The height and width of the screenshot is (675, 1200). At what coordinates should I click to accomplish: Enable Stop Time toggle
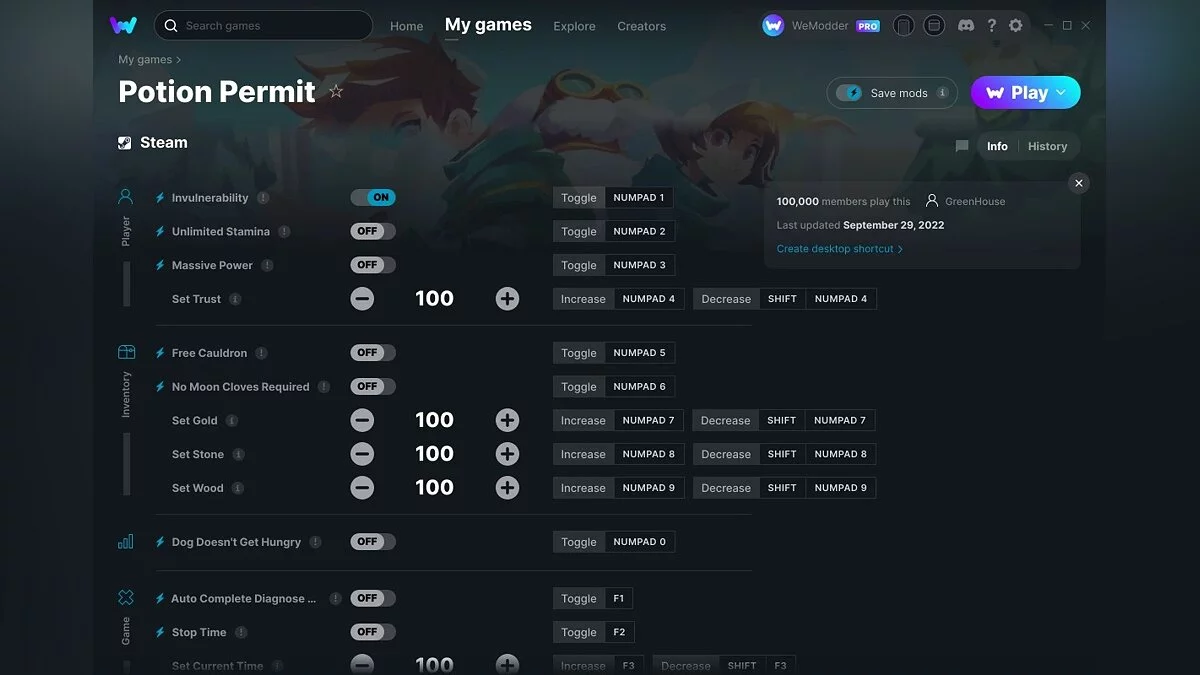click(373, 632)
